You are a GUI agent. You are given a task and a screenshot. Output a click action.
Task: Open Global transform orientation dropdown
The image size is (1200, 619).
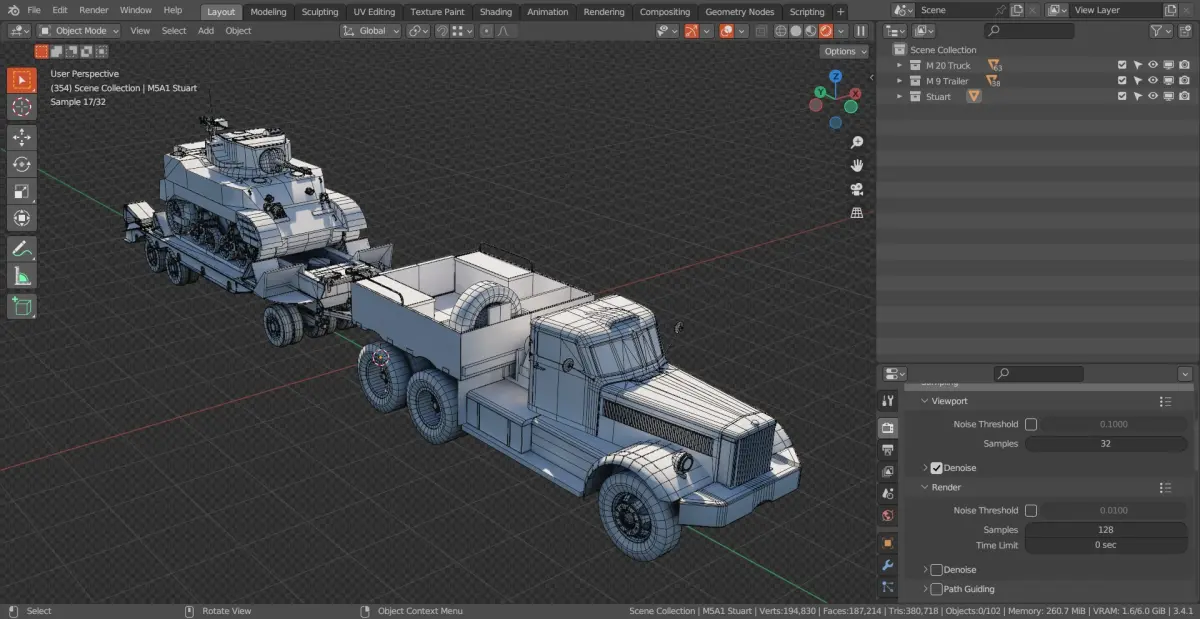371,31
